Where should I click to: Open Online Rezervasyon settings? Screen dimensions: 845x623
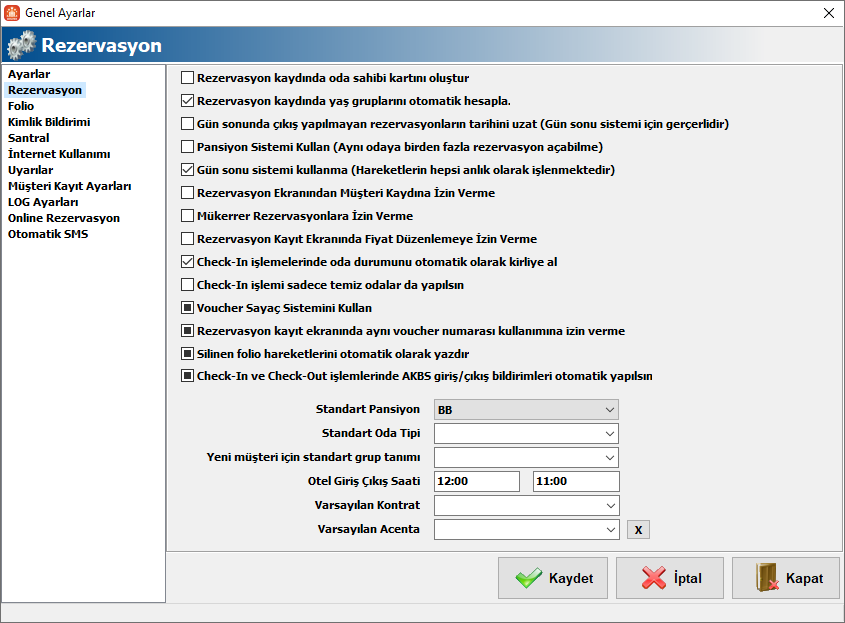click(x=64, y=218)
